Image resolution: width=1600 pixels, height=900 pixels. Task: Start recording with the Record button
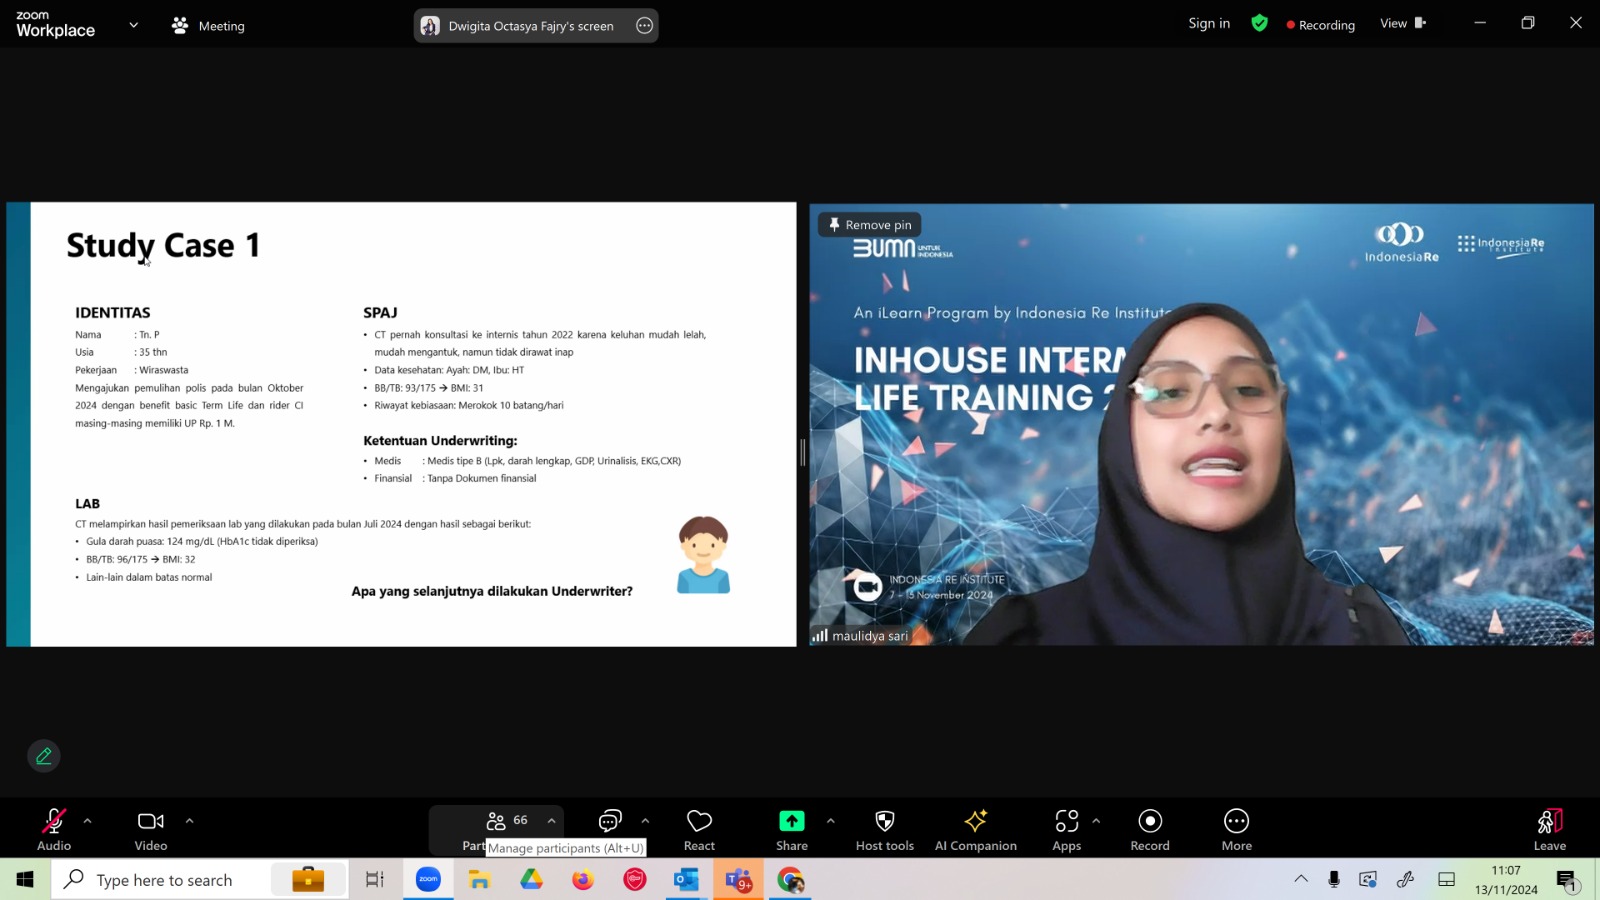click(1150, 829)
